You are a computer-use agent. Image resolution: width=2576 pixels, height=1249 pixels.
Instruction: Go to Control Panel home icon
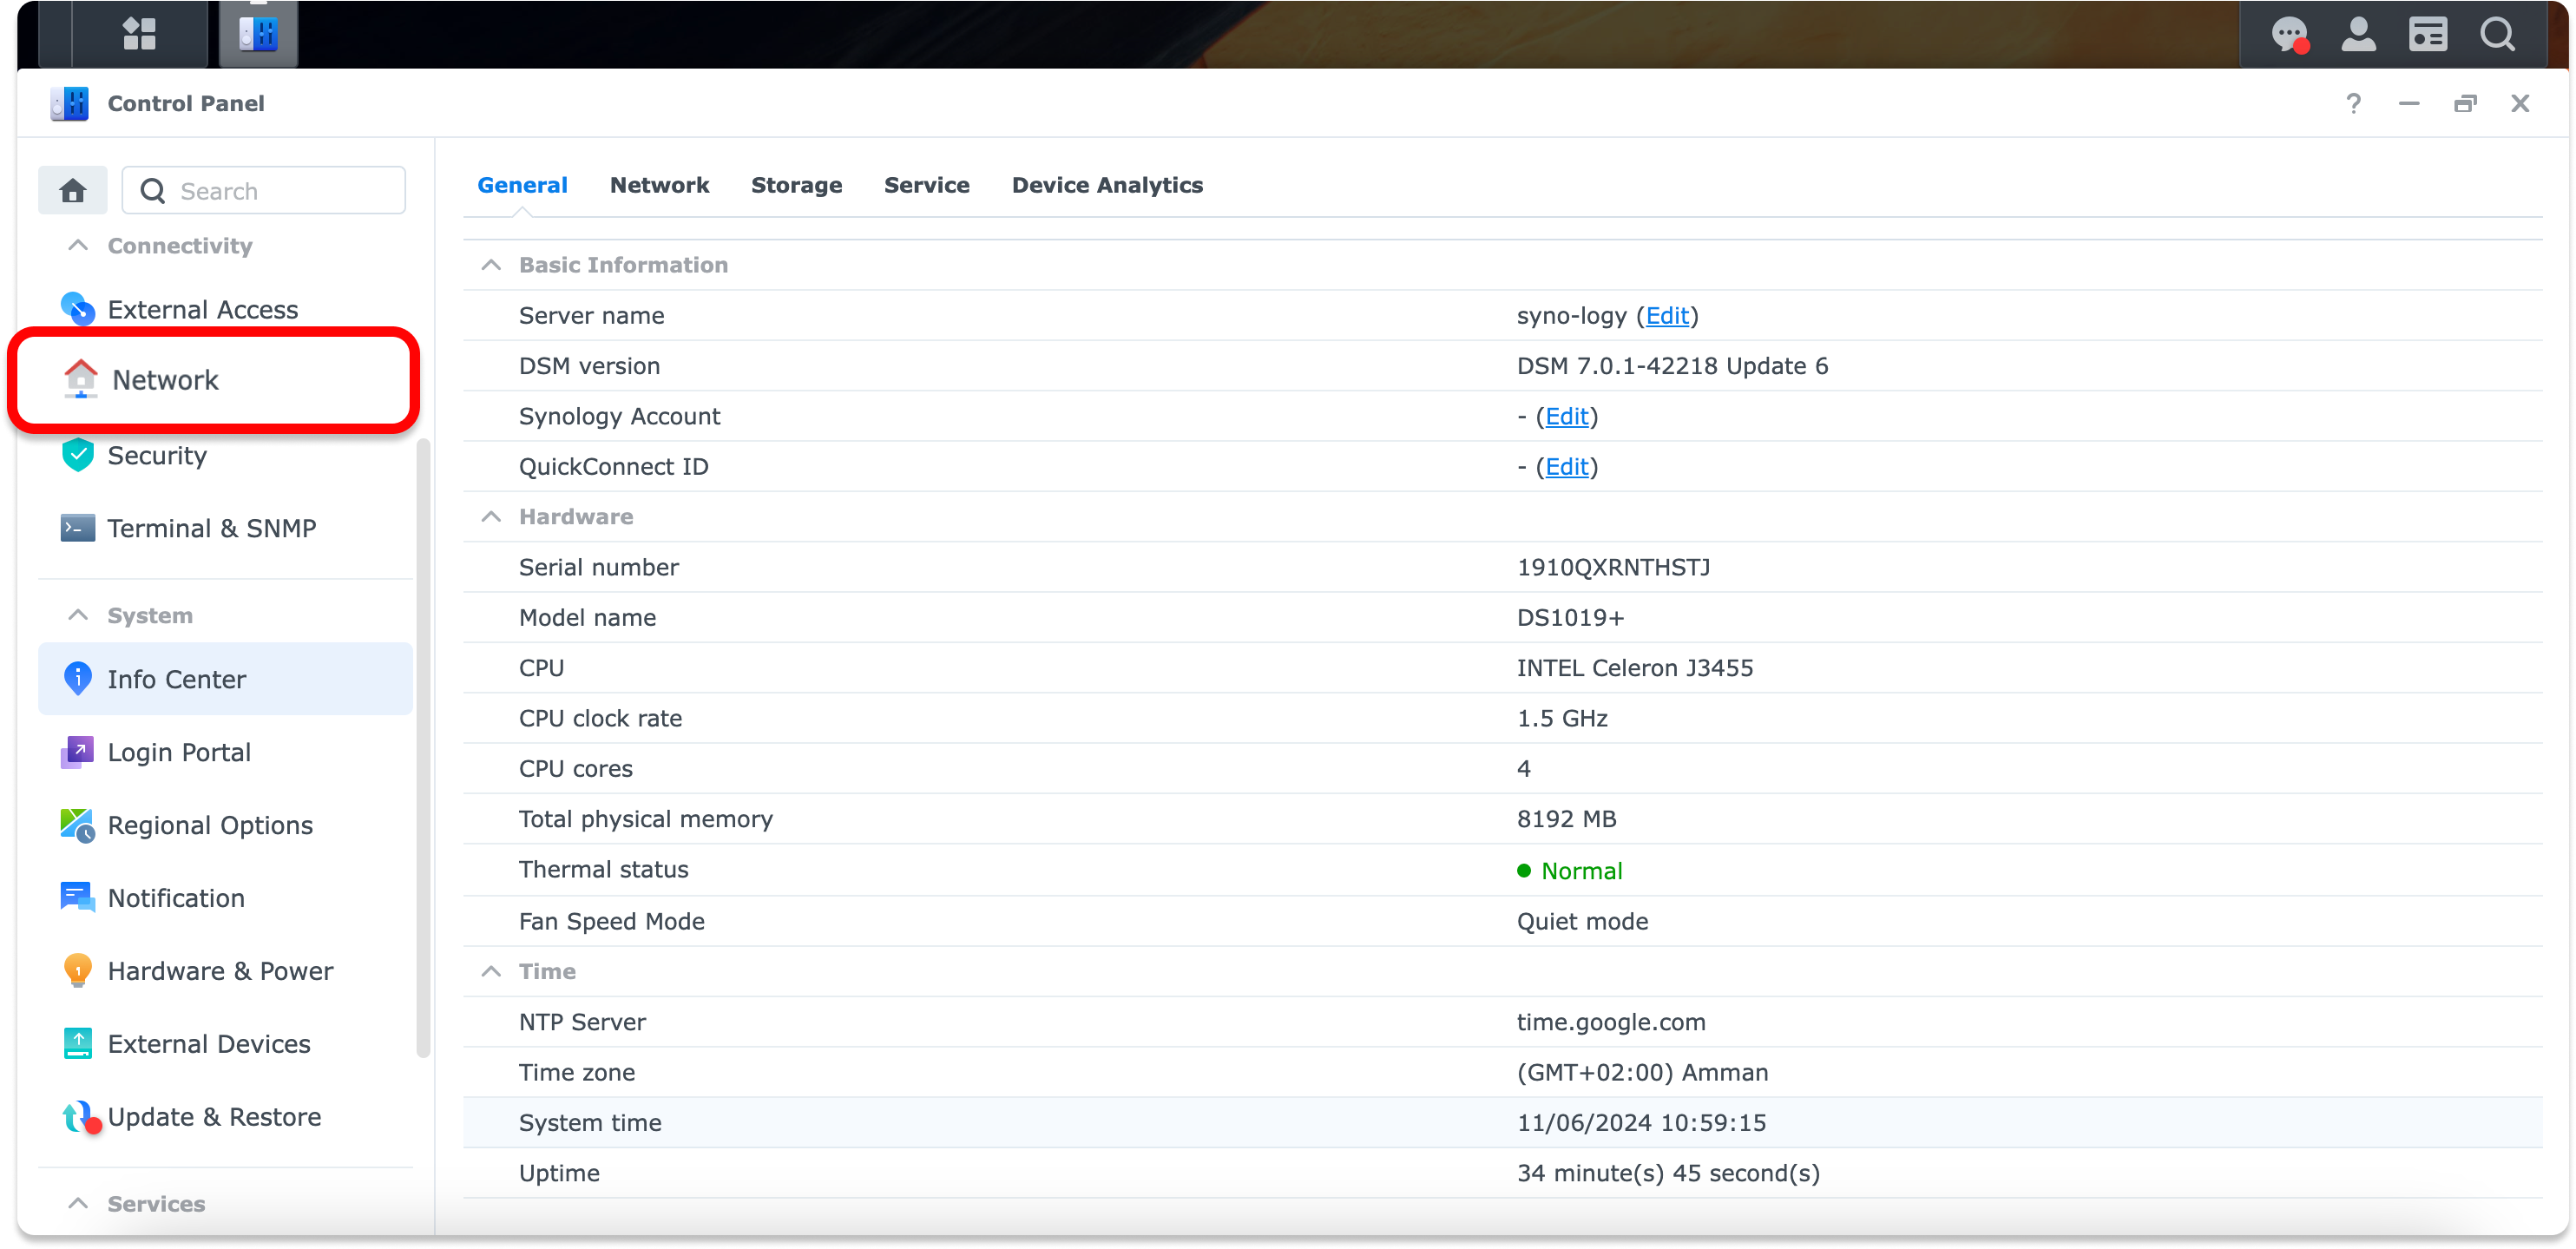(x=72, y=190)
